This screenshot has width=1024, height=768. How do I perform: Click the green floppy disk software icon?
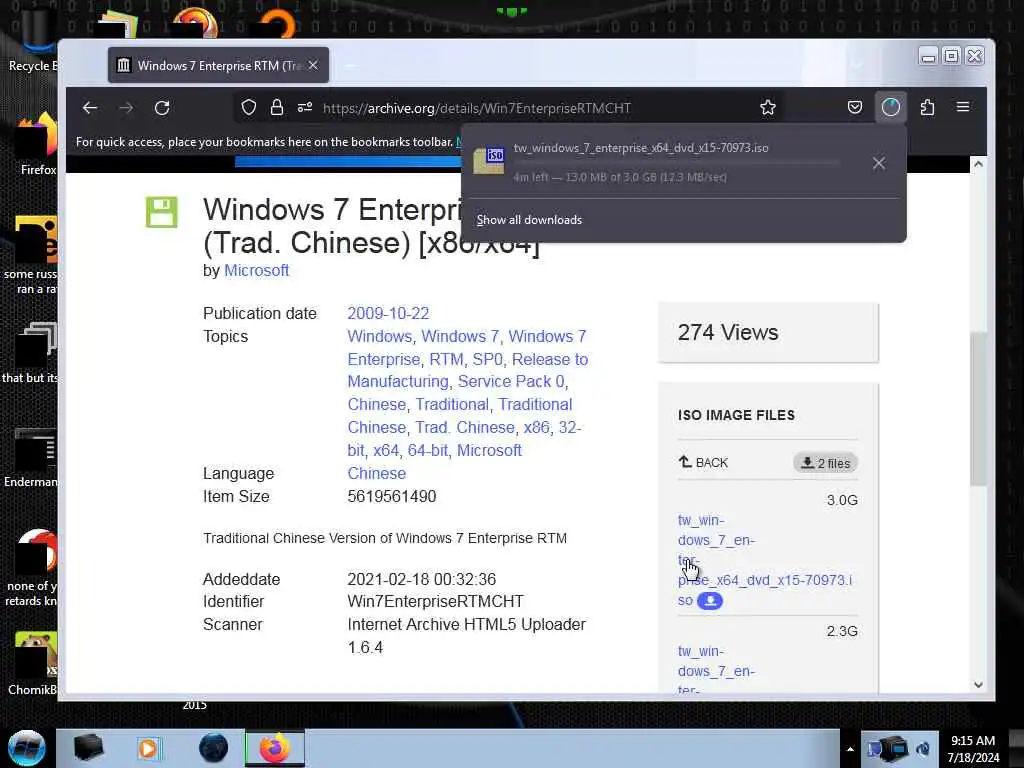pos(161,212)
